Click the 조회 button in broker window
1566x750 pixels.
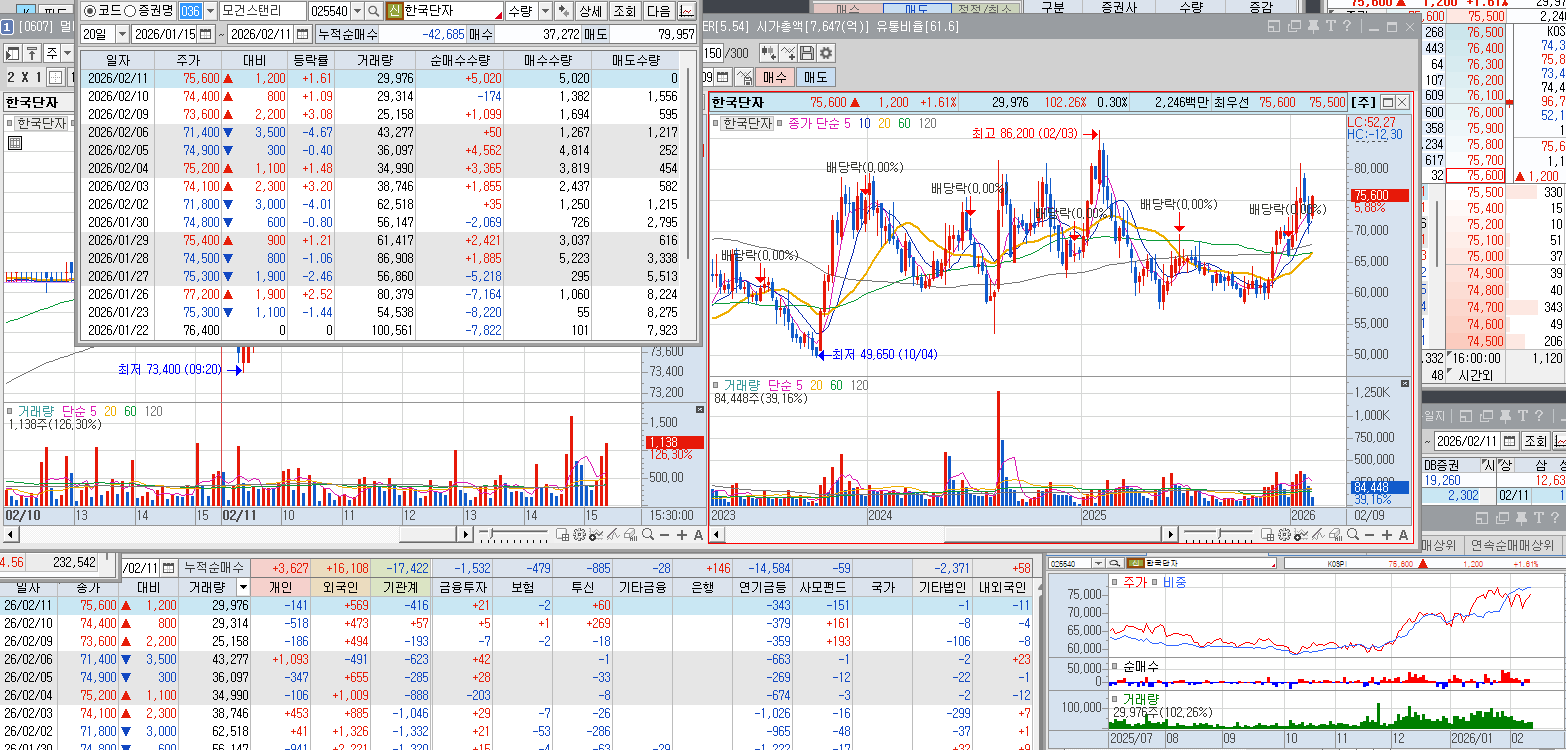click(x=624, y=11)
